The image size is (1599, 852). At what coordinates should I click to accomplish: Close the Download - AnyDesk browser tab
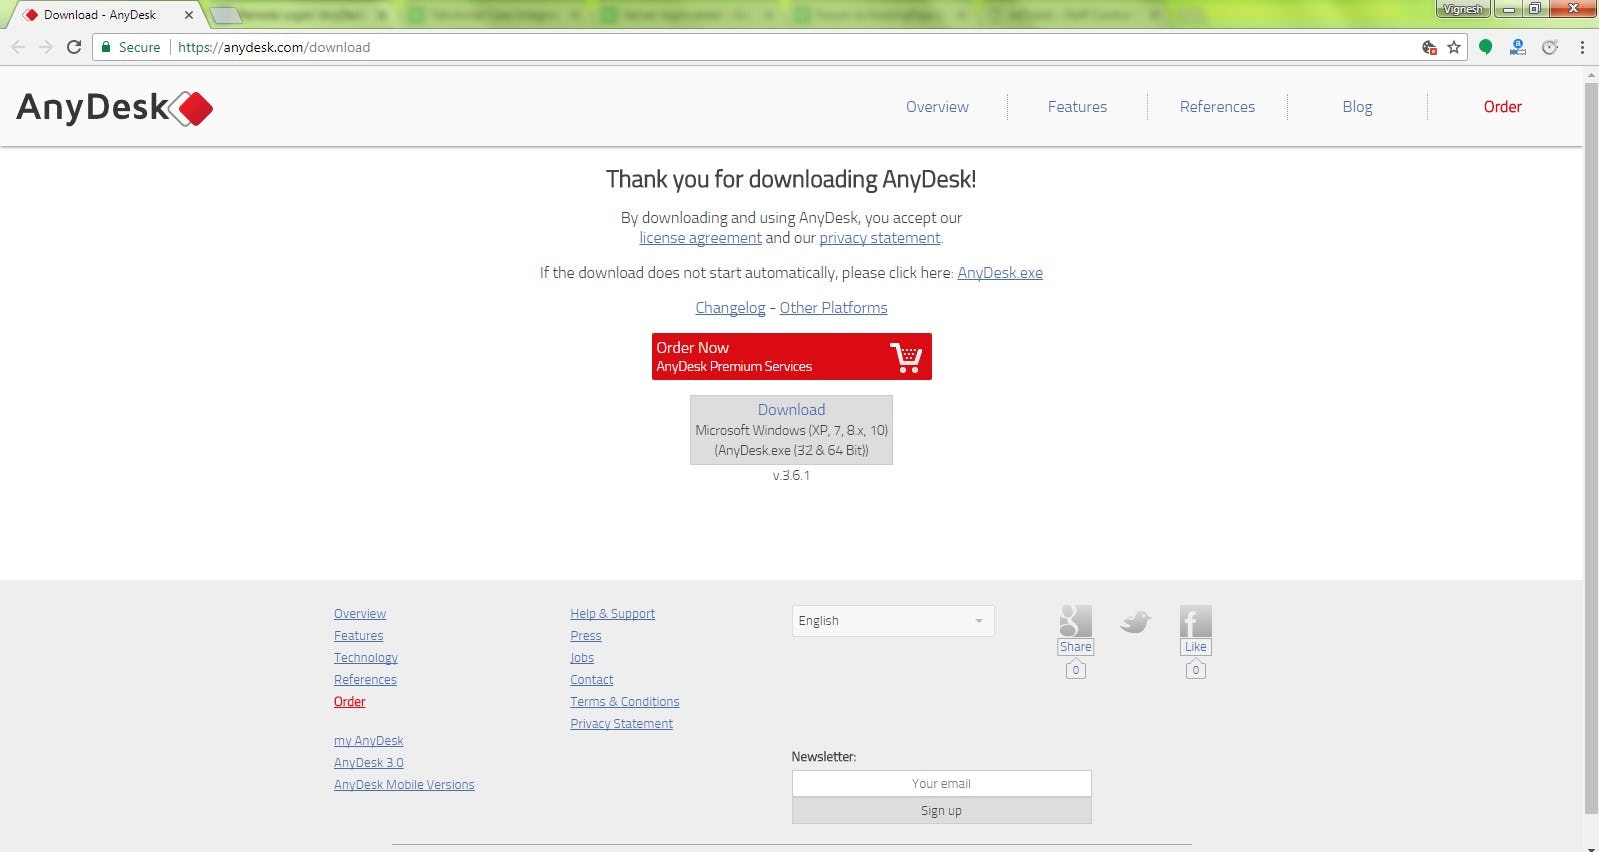(188, 15)
